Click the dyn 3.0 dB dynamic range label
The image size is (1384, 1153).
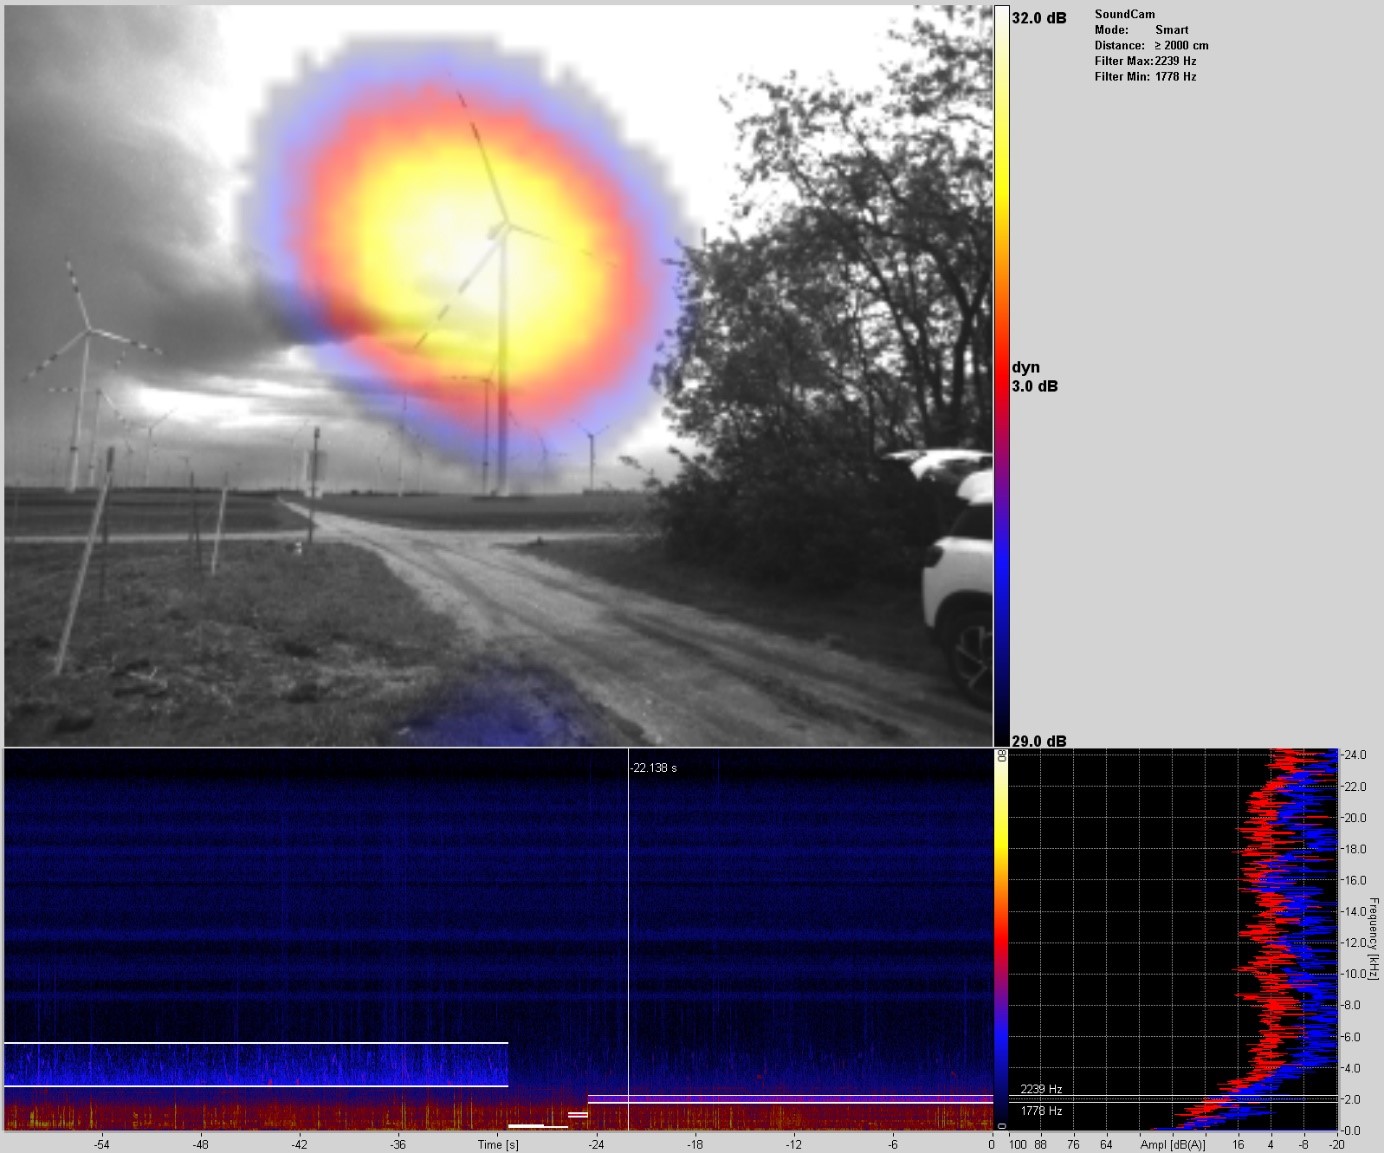[1034, 377]
